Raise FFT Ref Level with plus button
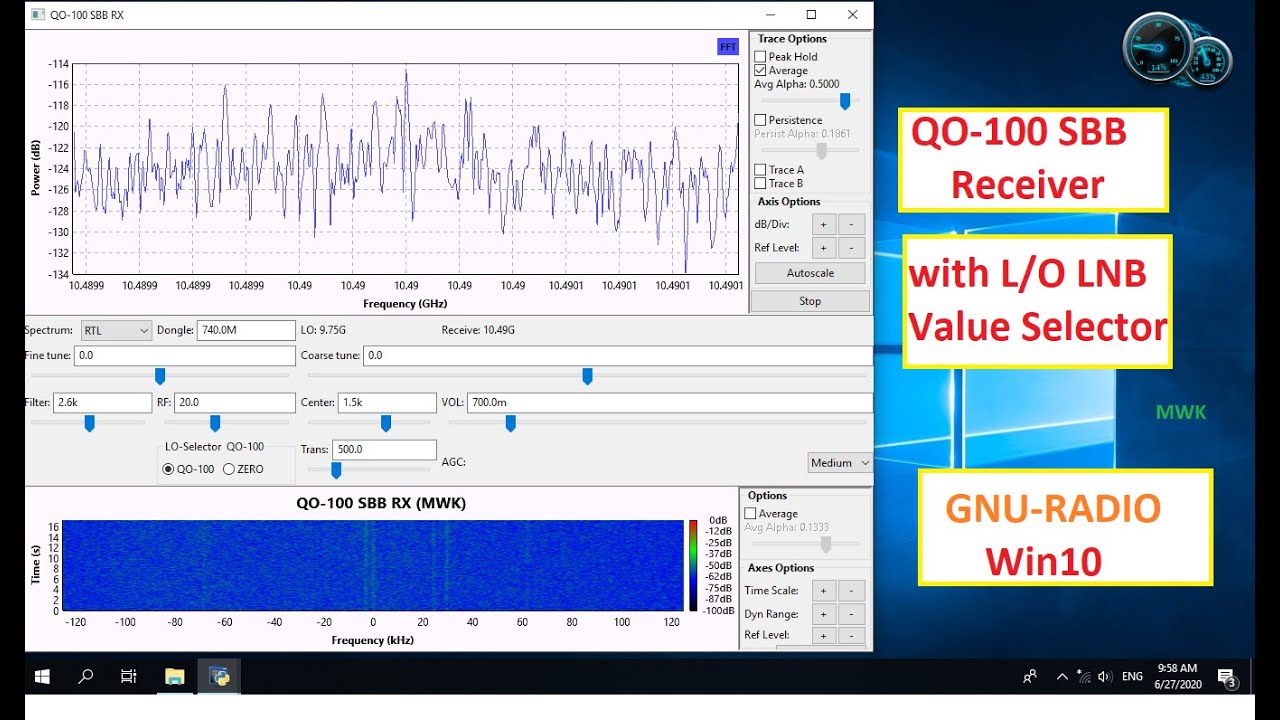 click(x=823, y=248)
